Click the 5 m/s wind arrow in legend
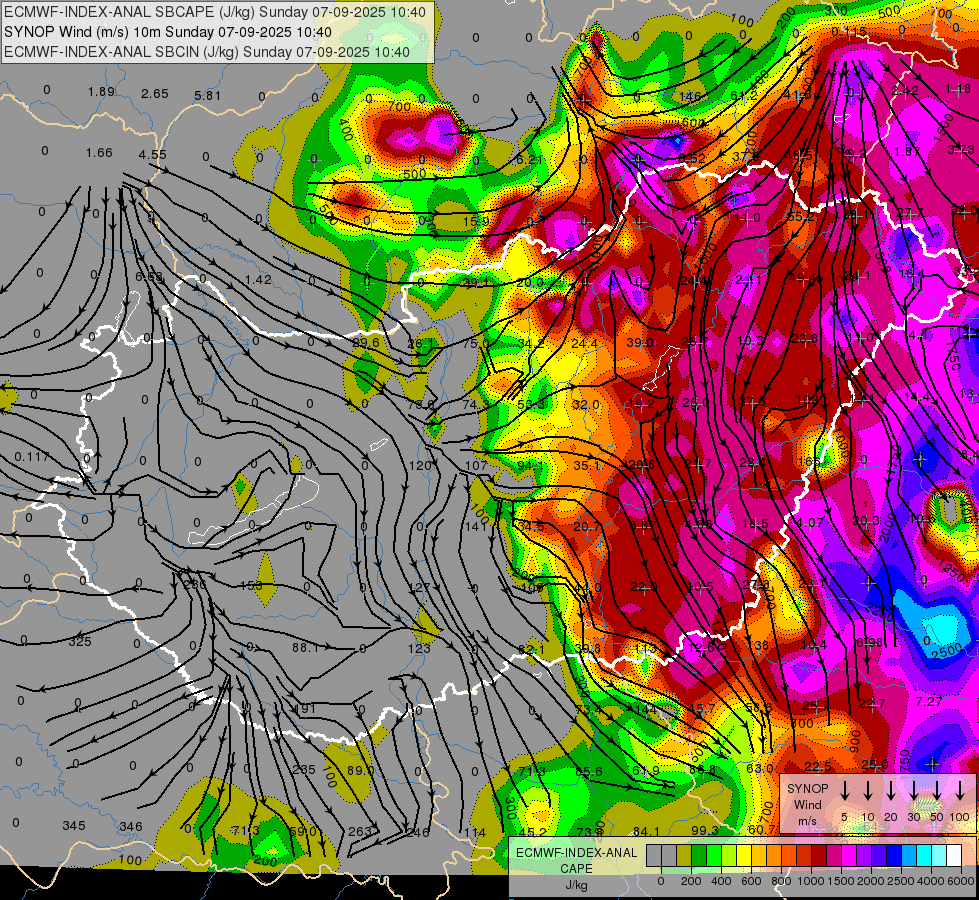979x900 pixels. pyautogui.click(x=845, y=790)
